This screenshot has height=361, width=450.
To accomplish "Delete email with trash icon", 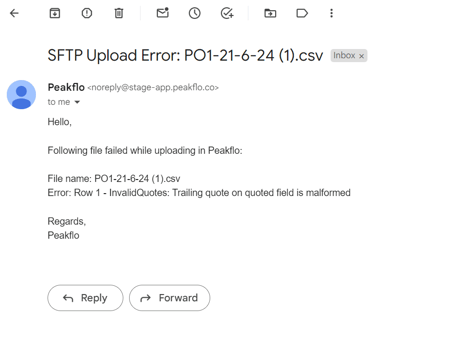I will 119,13.
